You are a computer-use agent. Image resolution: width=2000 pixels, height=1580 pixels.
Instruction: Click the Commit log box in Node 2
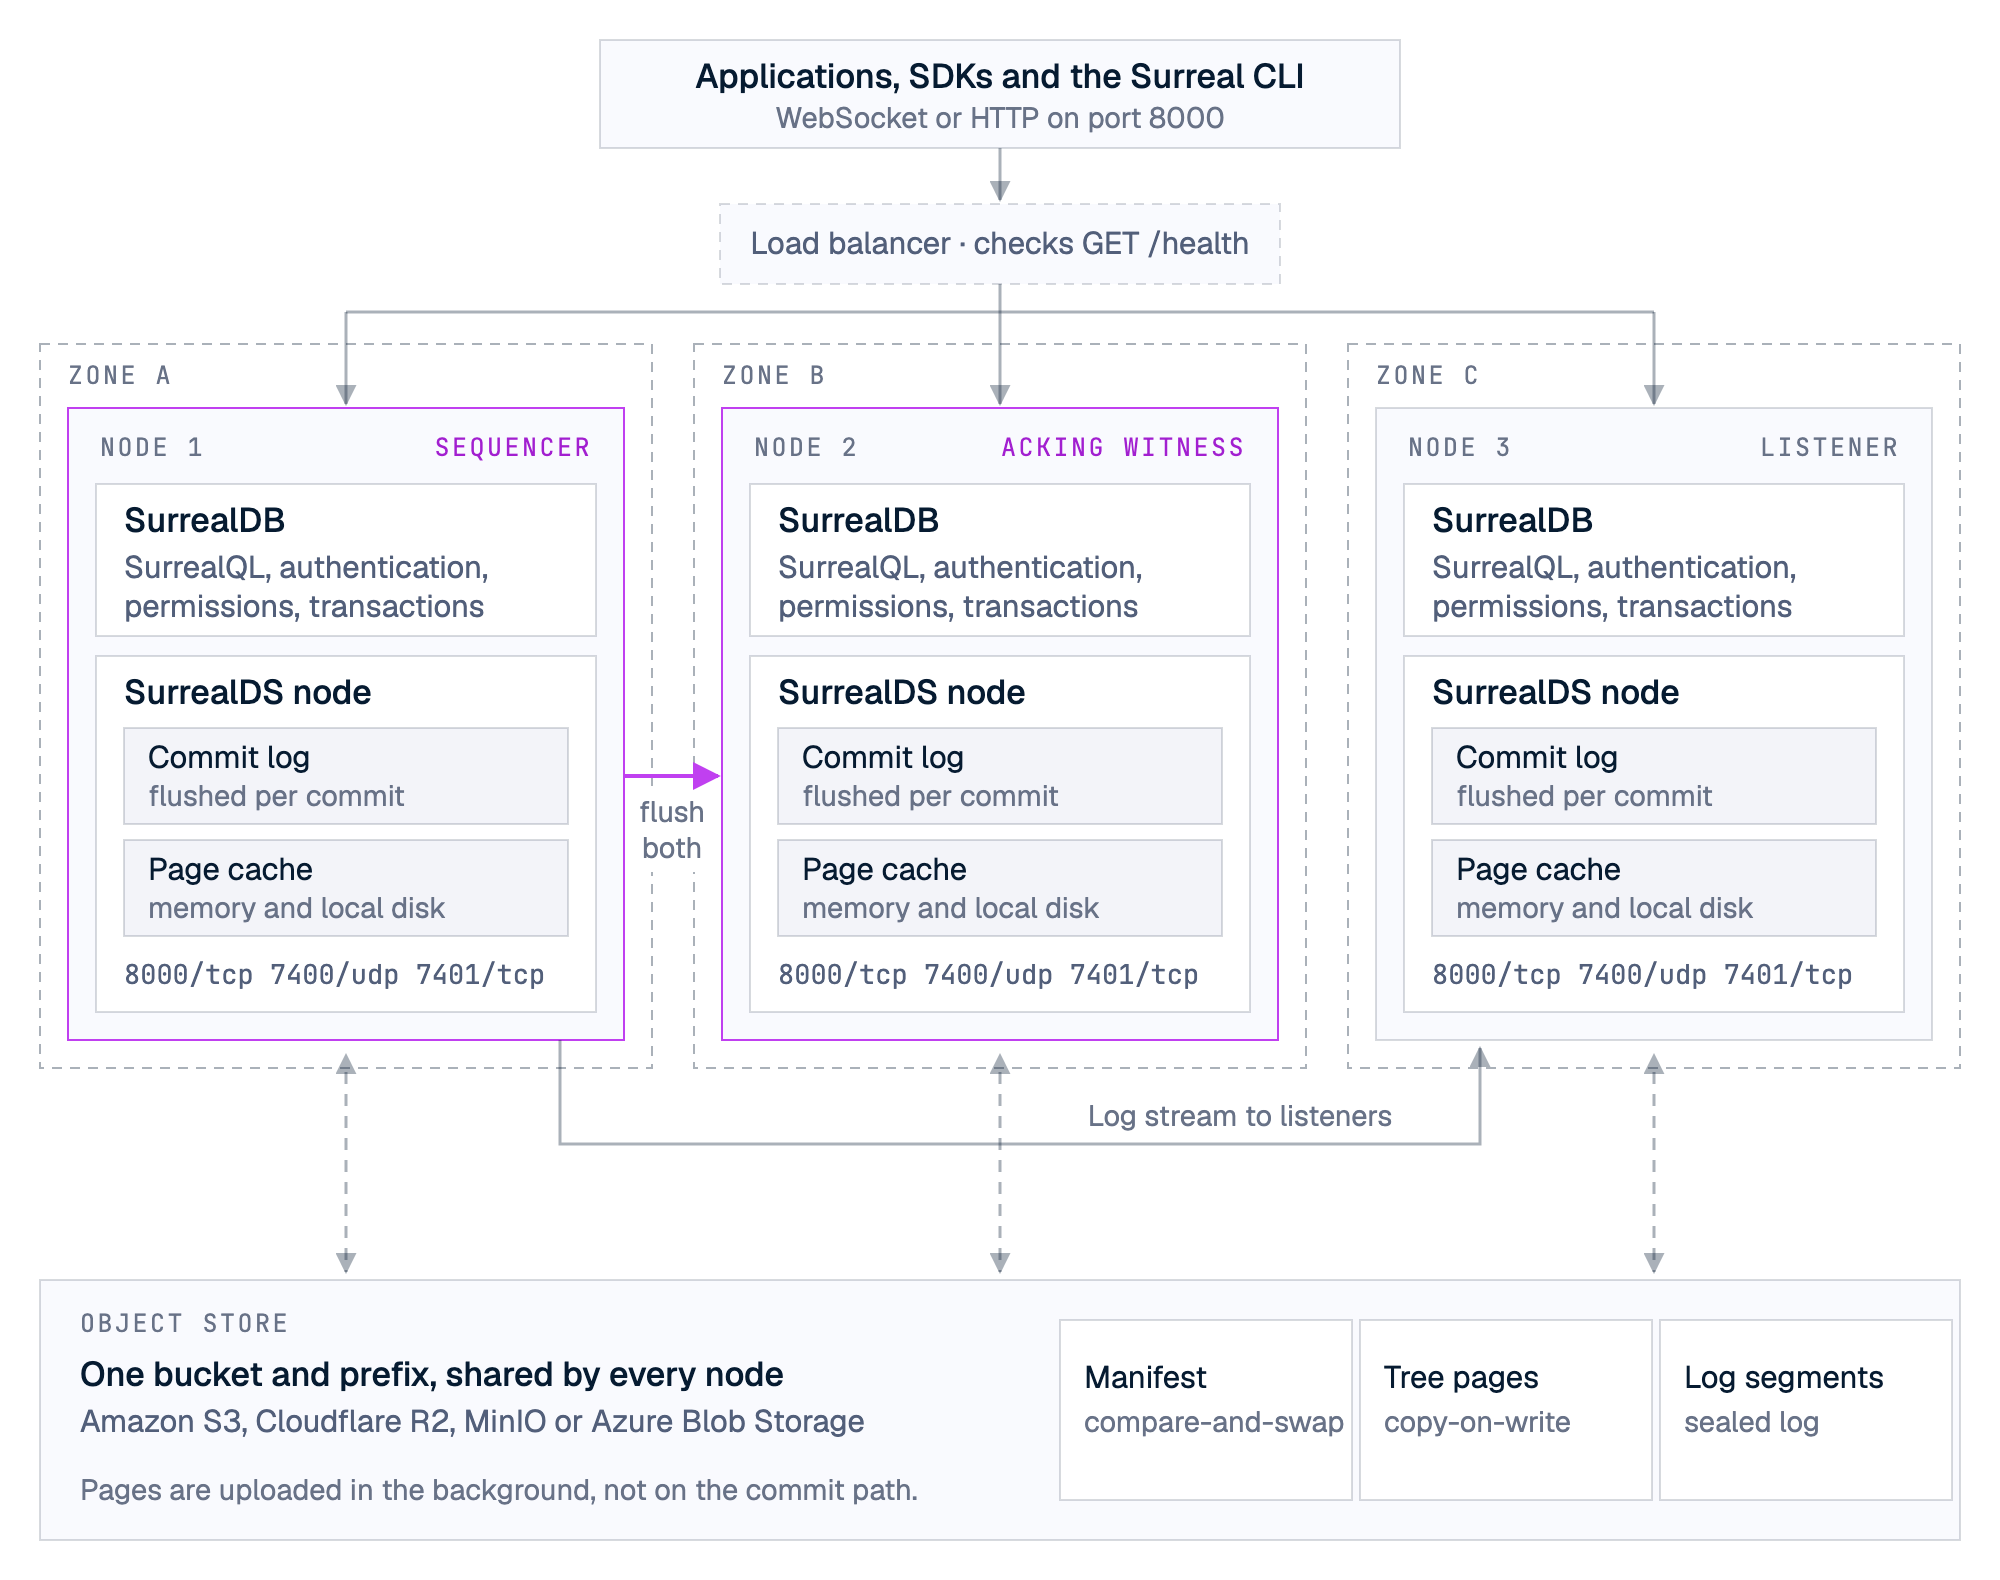point(1000,776)
